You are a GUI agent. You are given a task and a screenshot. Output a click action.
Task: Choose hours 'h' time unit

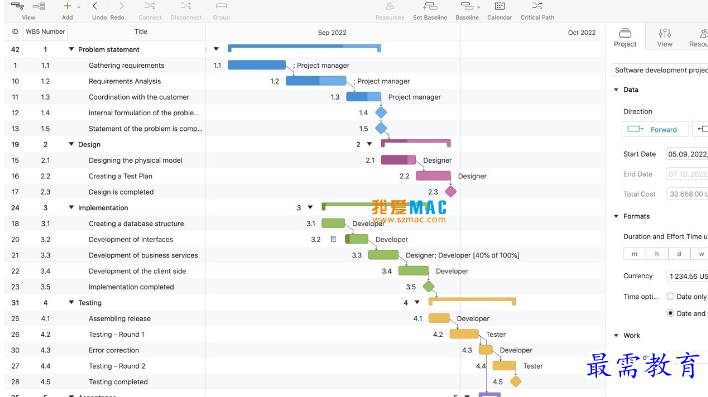[x=657, y=254]
